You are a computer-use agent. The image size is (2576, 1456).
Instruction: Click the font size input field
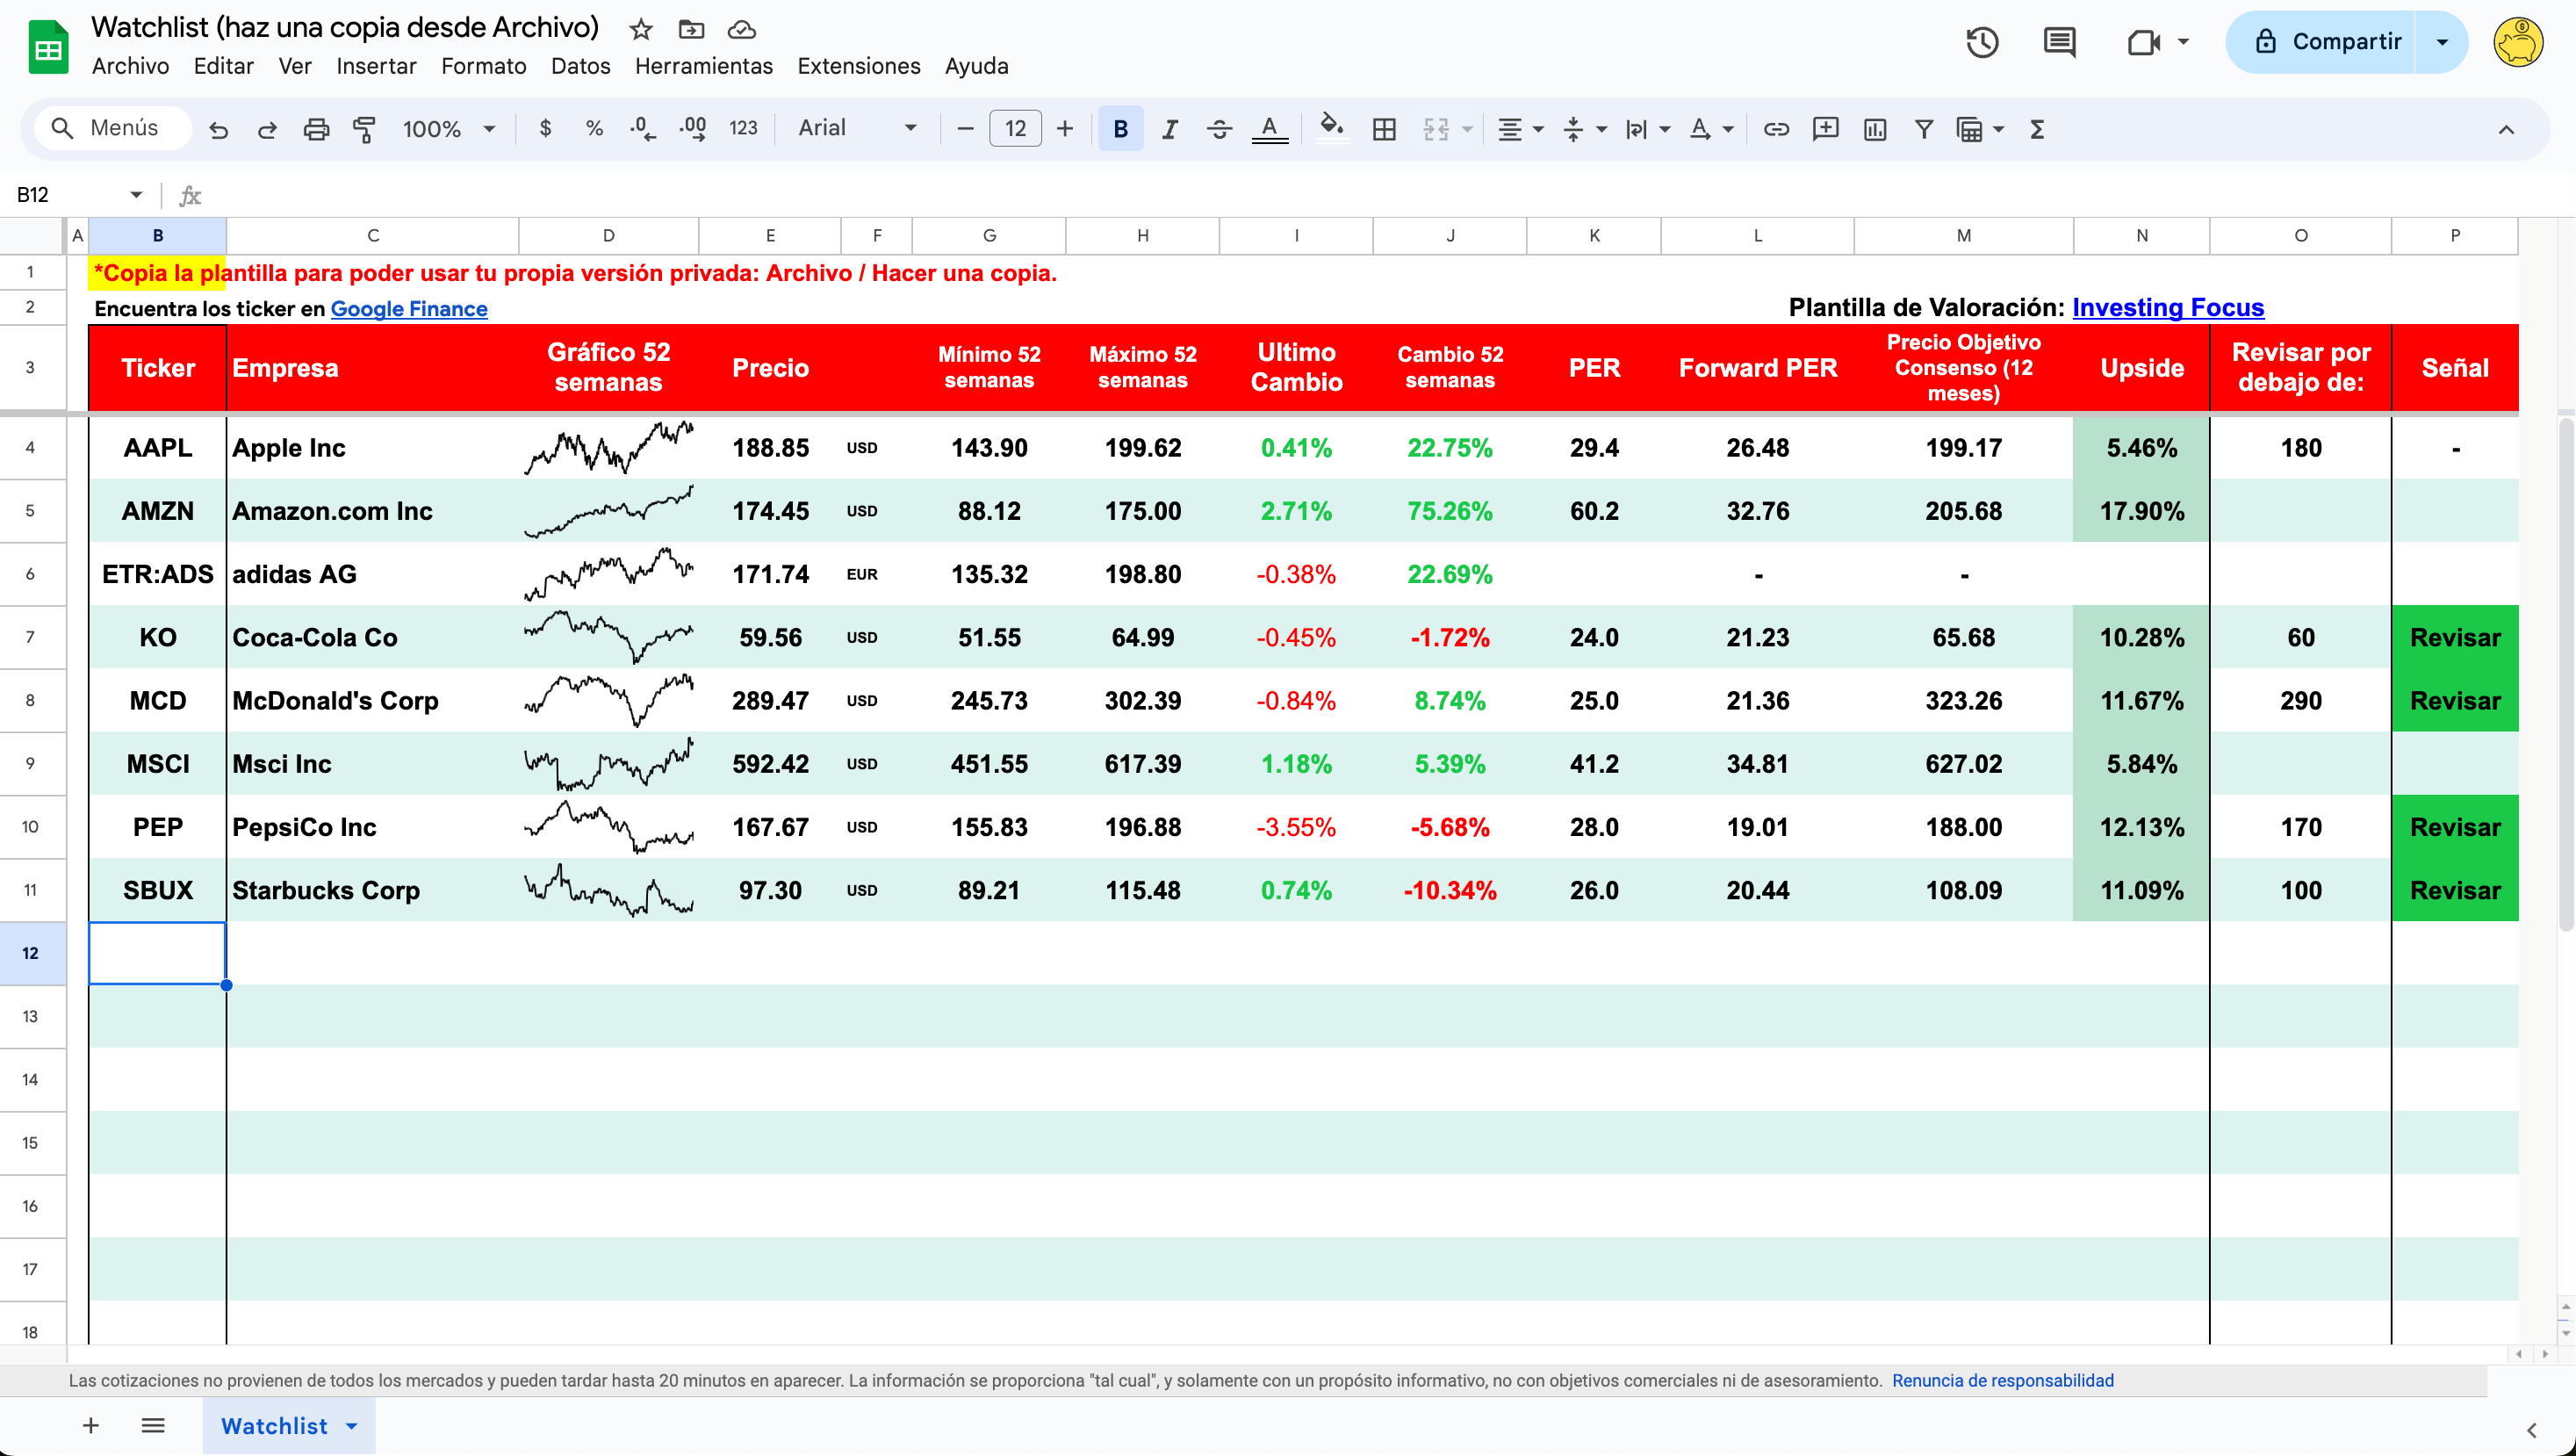tap(1015, 129)
